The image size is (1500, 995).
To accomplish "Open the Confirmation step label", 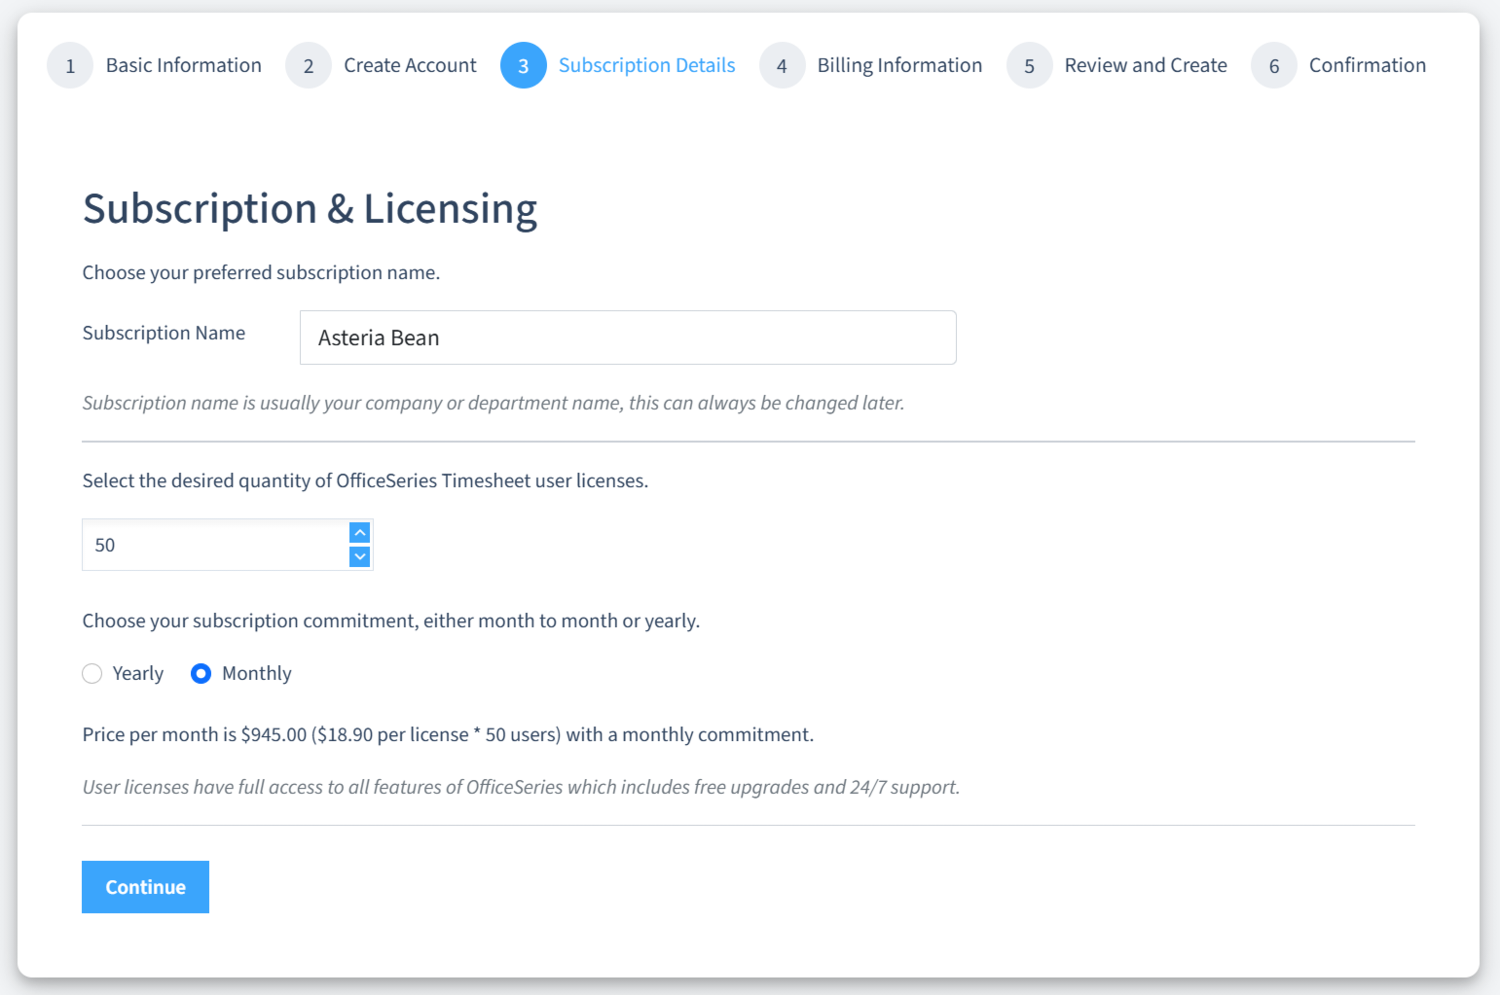I will tap(1367, 66).
